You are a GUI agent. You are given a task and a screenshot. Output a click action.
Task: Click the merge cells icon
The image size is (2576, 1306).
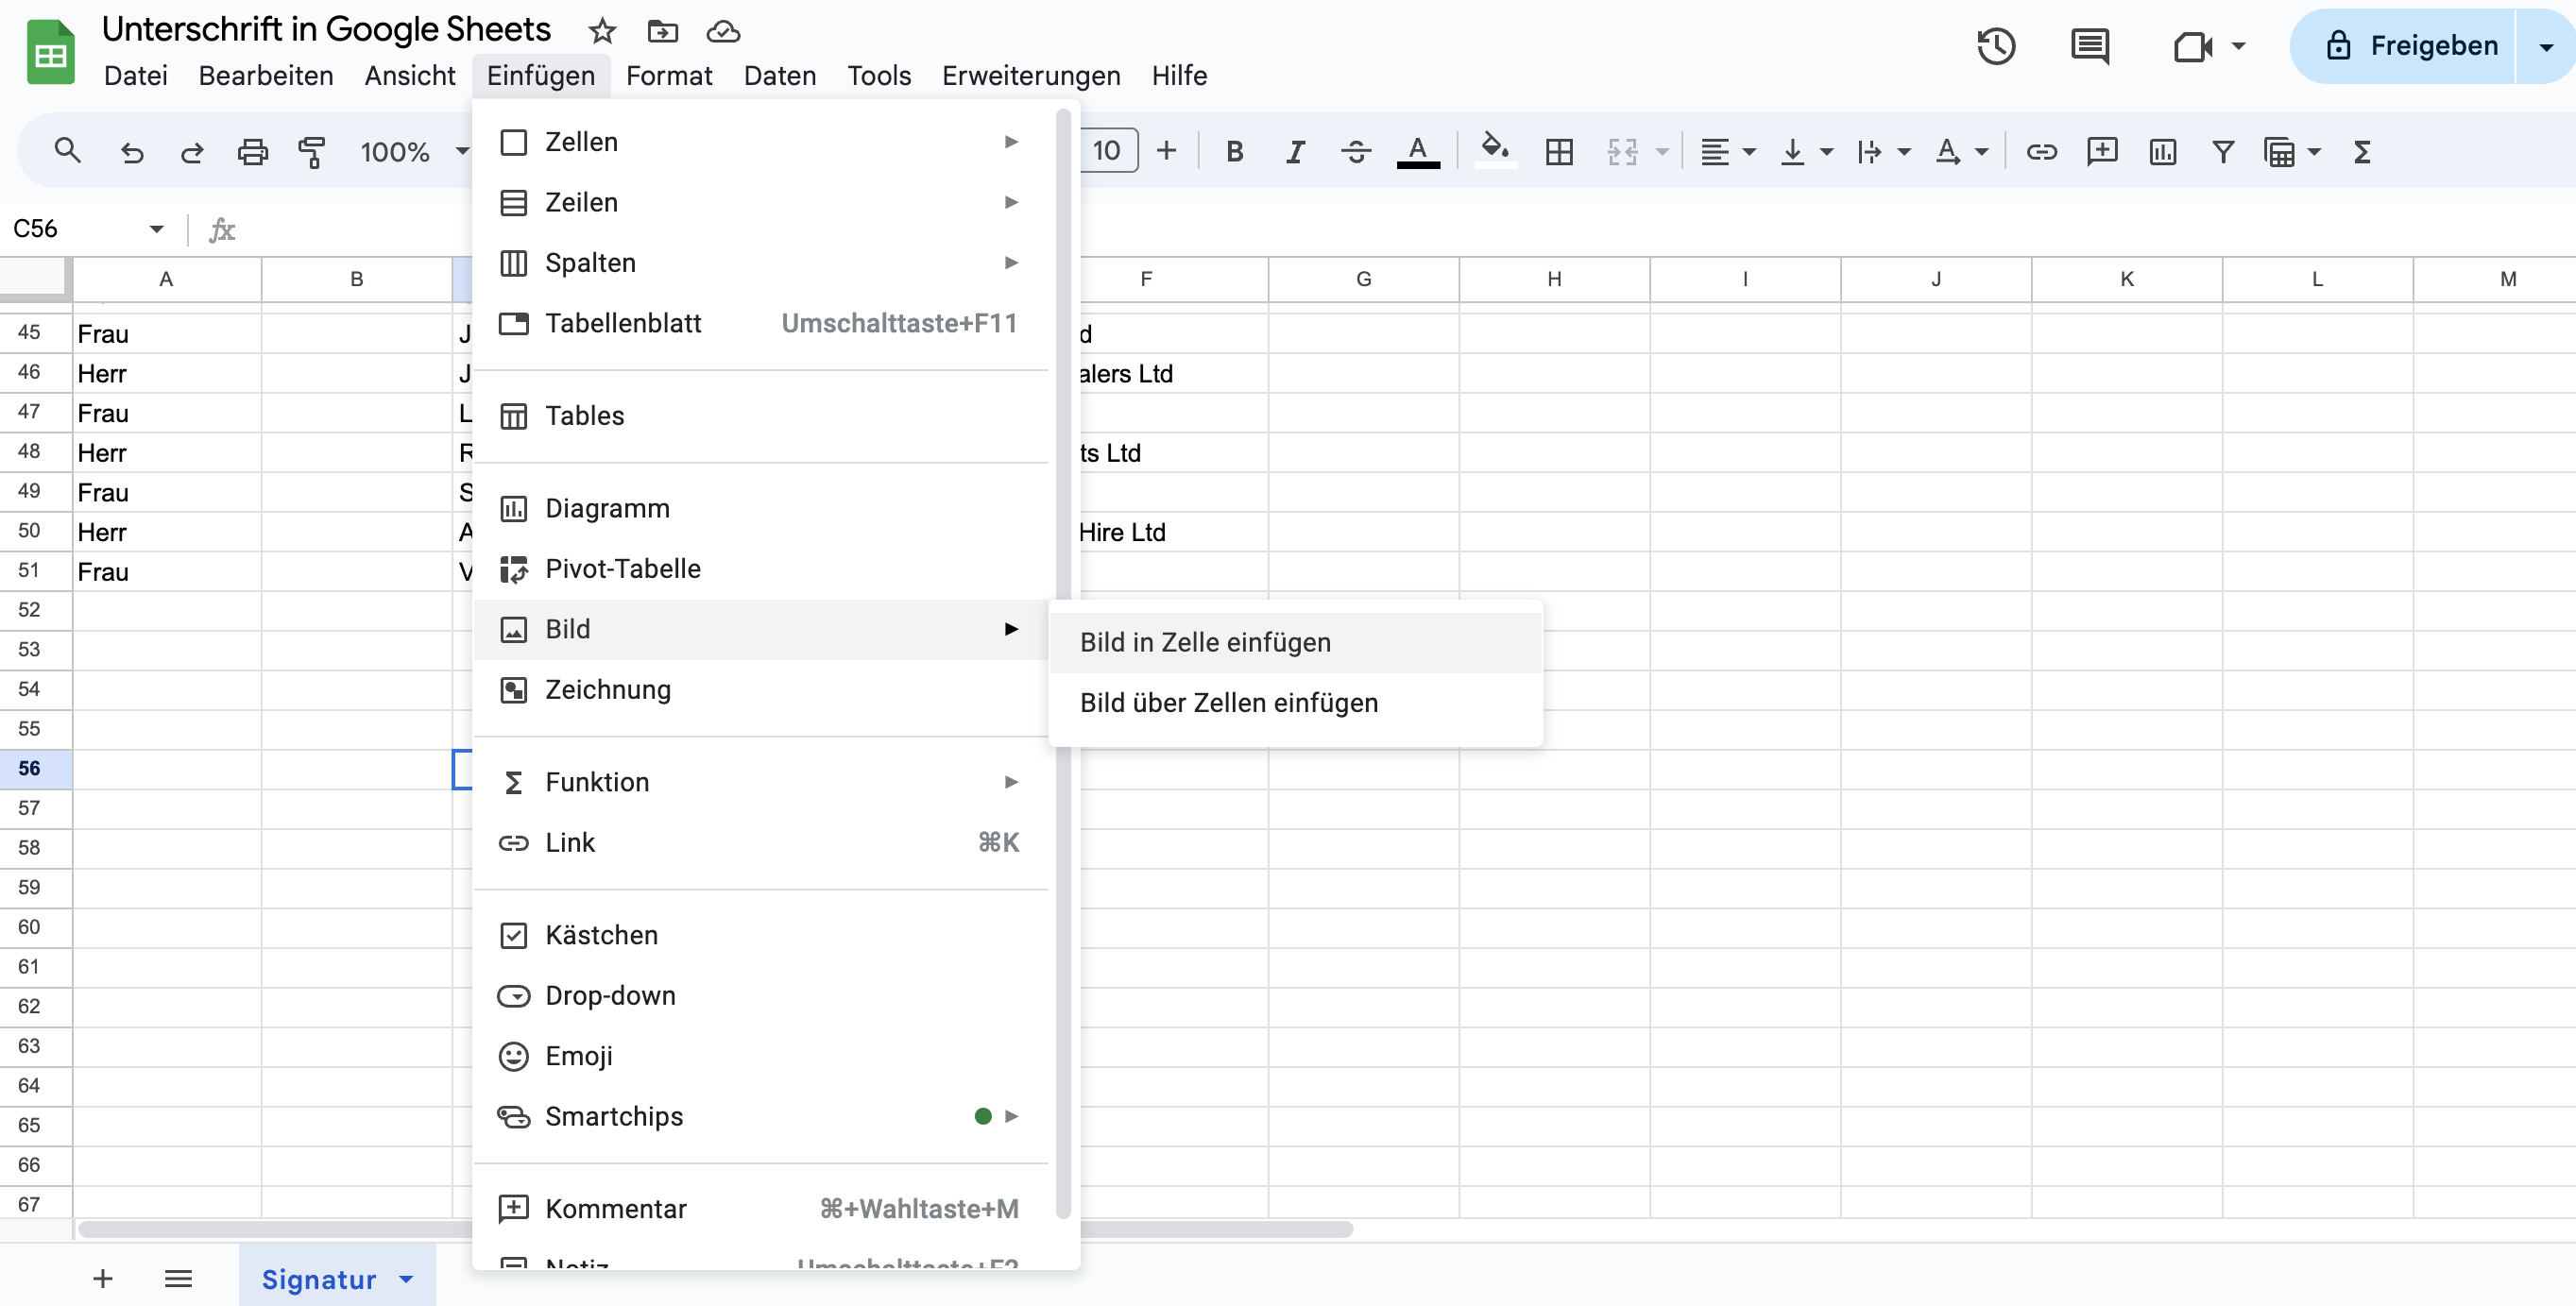tap(1622, 151)
